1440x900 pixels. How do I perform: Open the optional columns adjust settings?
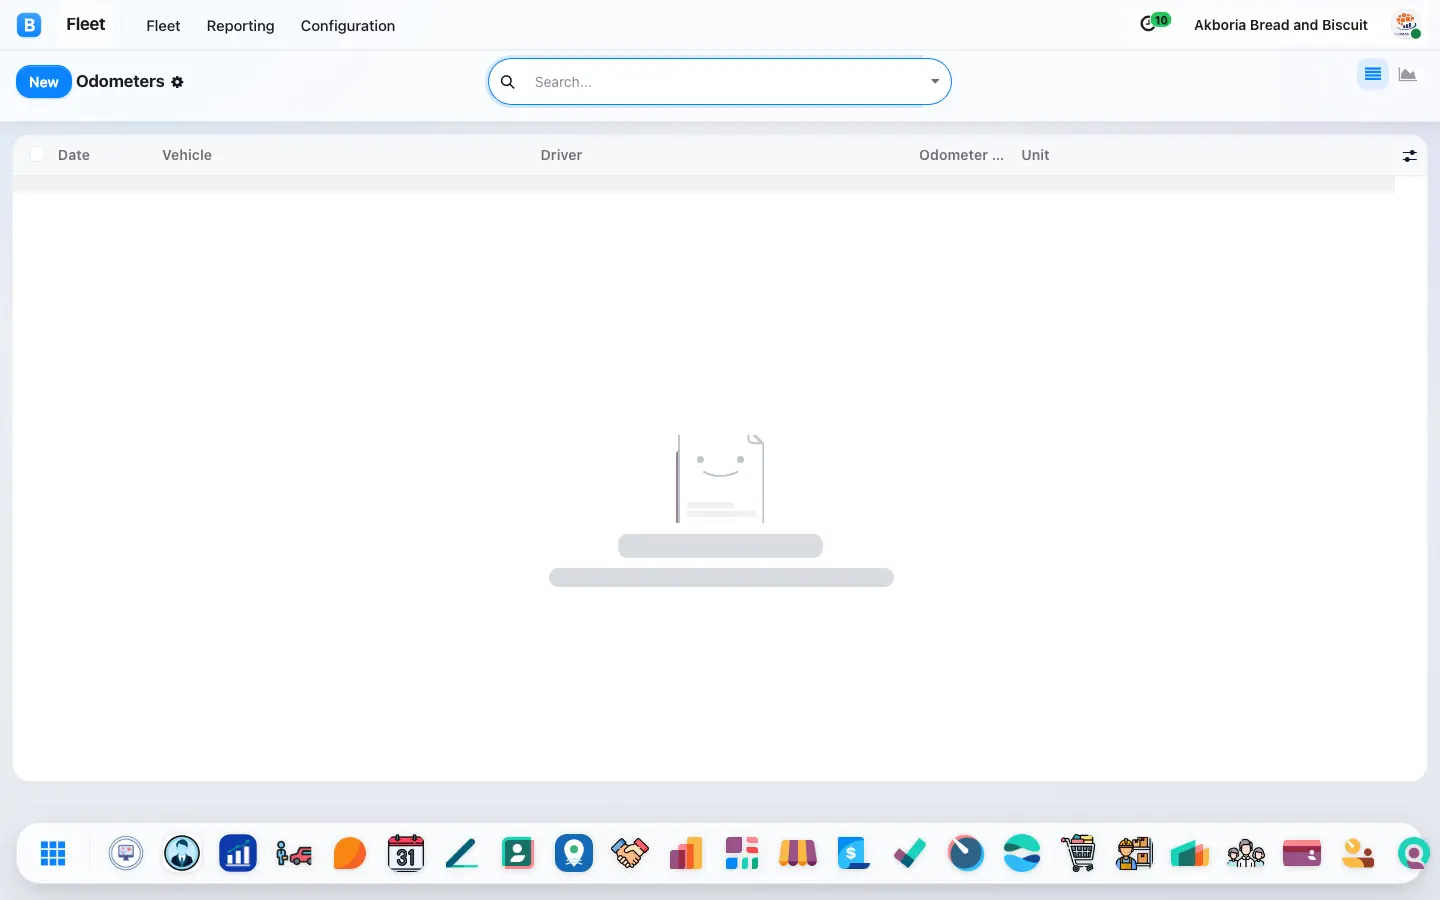1409,156
